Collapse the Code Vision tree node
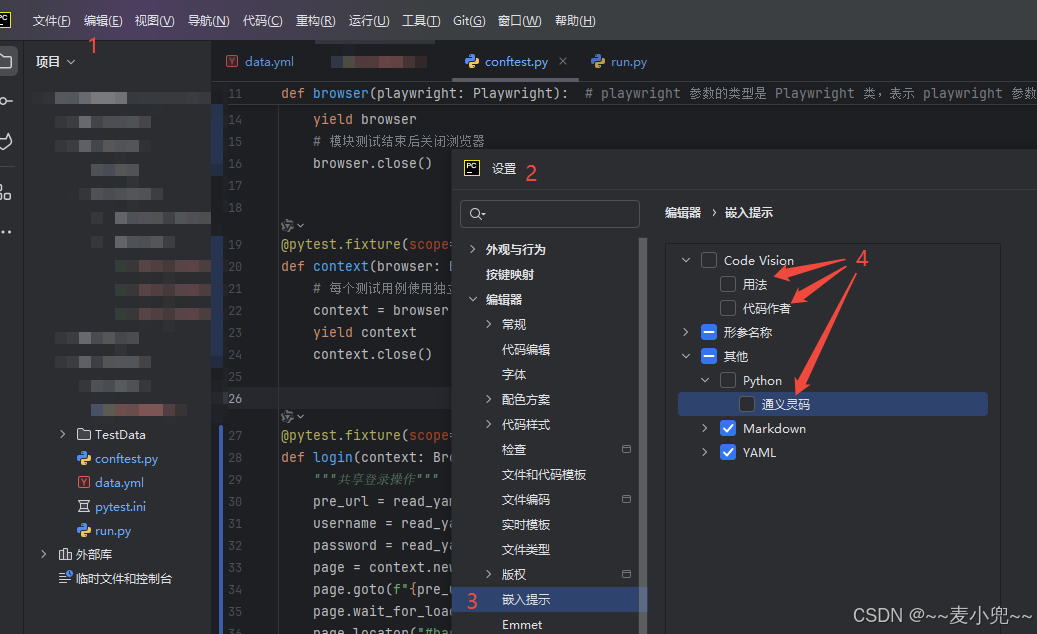 (686, 260)
